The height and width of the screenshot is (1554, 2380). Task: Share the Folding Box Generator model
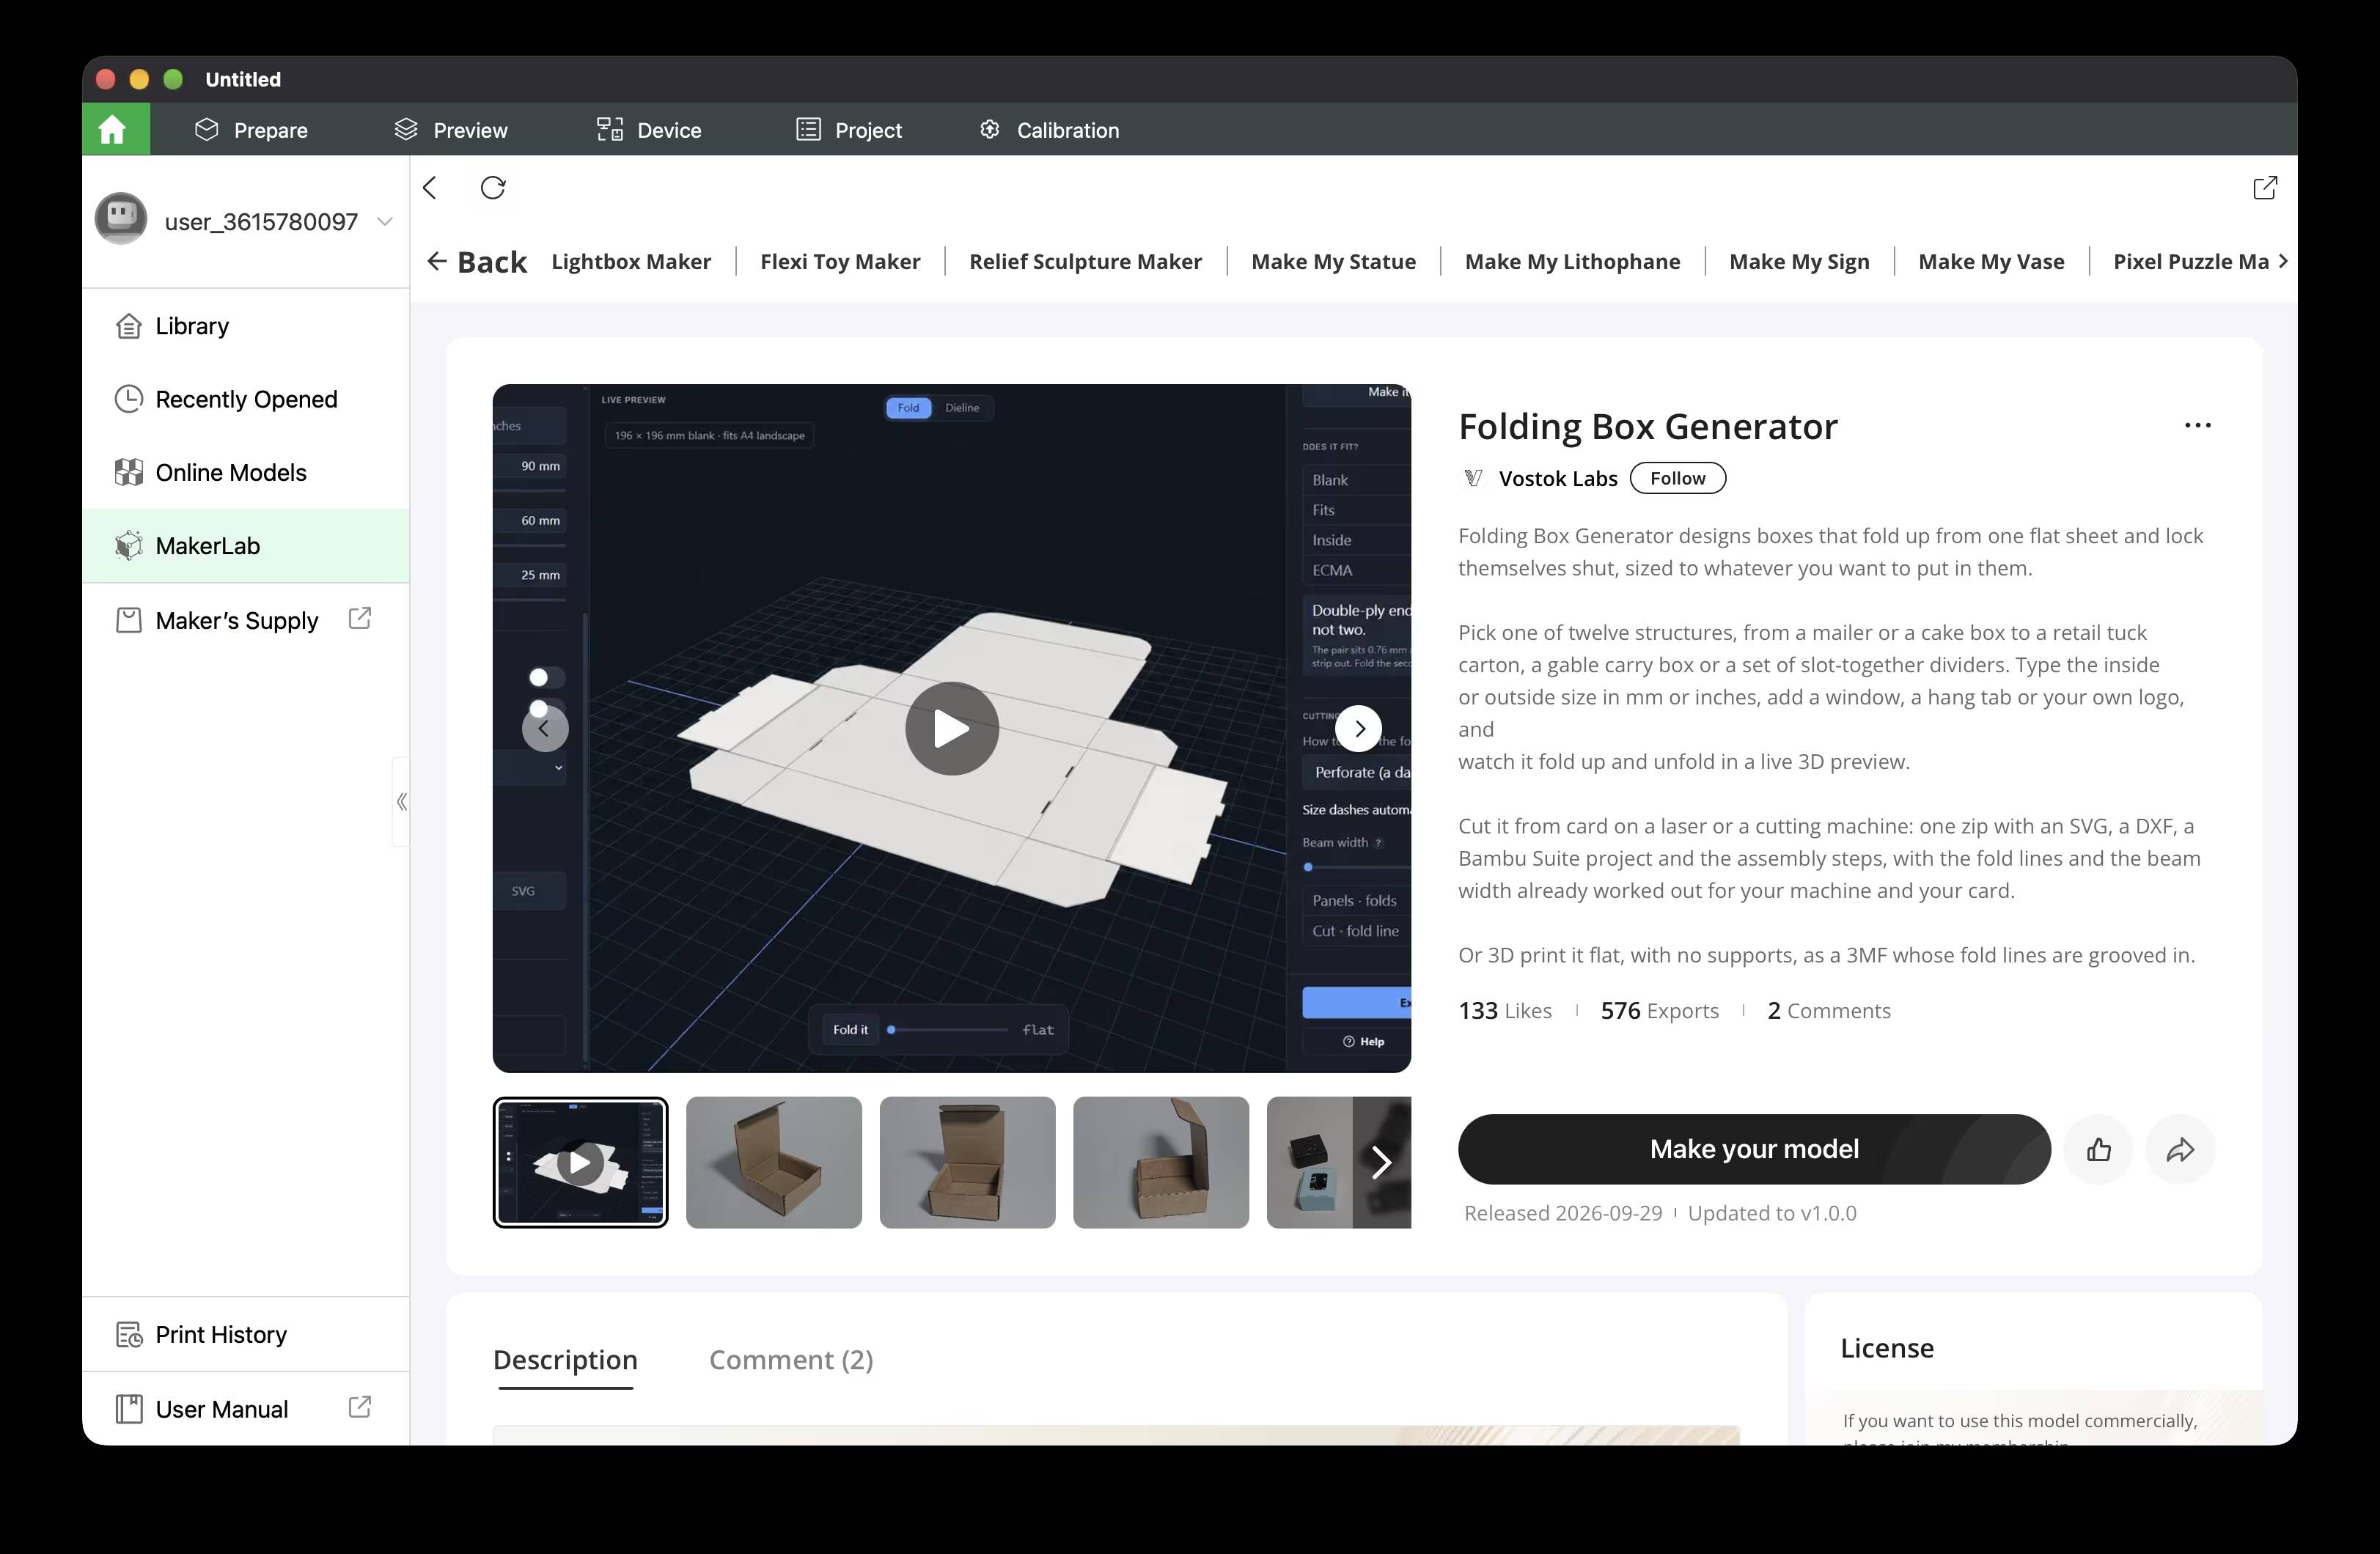tap(2181, 1150)
